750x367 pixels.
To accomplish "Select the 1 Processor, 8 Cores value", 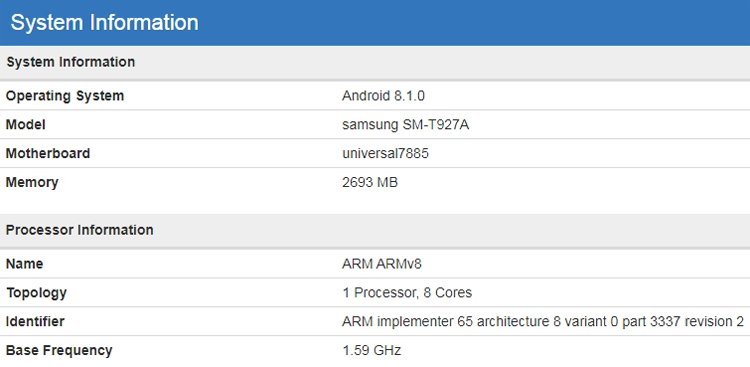I will point(408,292).
